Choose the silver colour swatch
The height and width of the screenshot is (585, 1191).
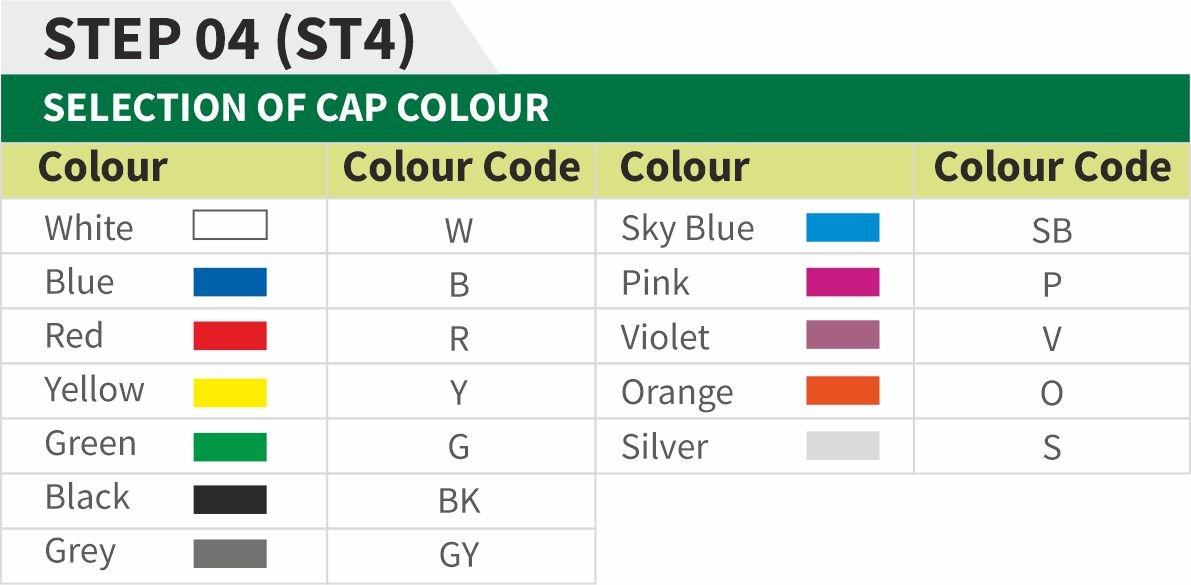pos(843,445)
